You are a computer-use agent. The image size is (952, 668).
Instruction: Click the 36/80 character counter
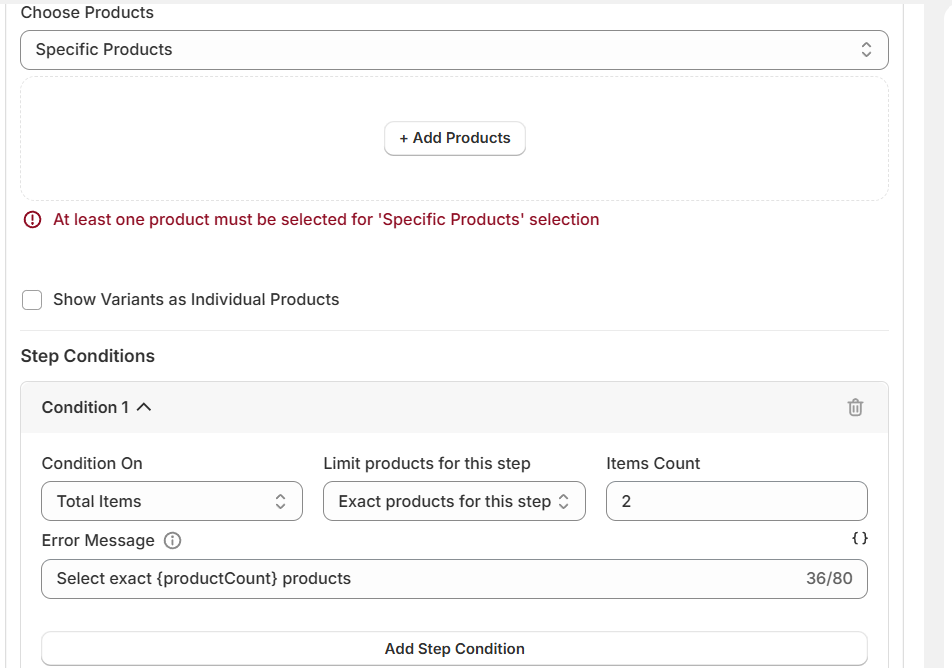[x=829, y=579]
